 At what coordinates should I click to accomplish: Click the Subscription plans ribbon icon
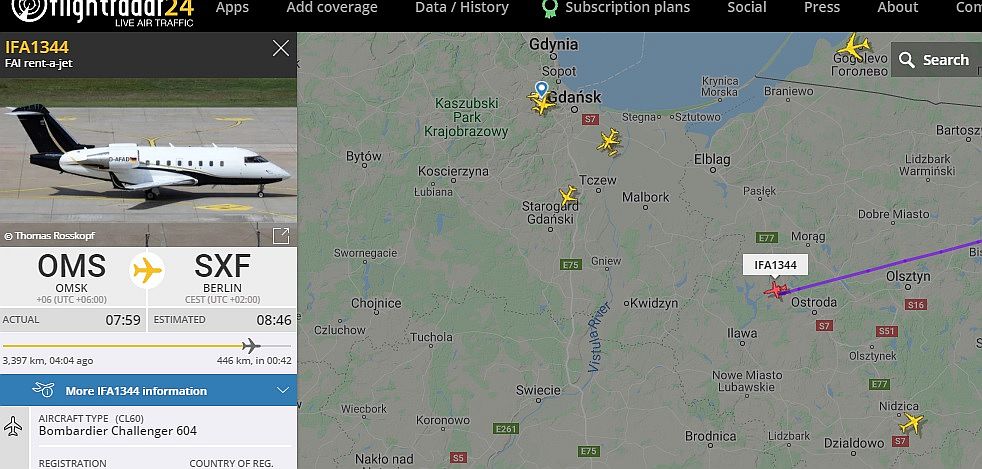click(x=550, y=8)
